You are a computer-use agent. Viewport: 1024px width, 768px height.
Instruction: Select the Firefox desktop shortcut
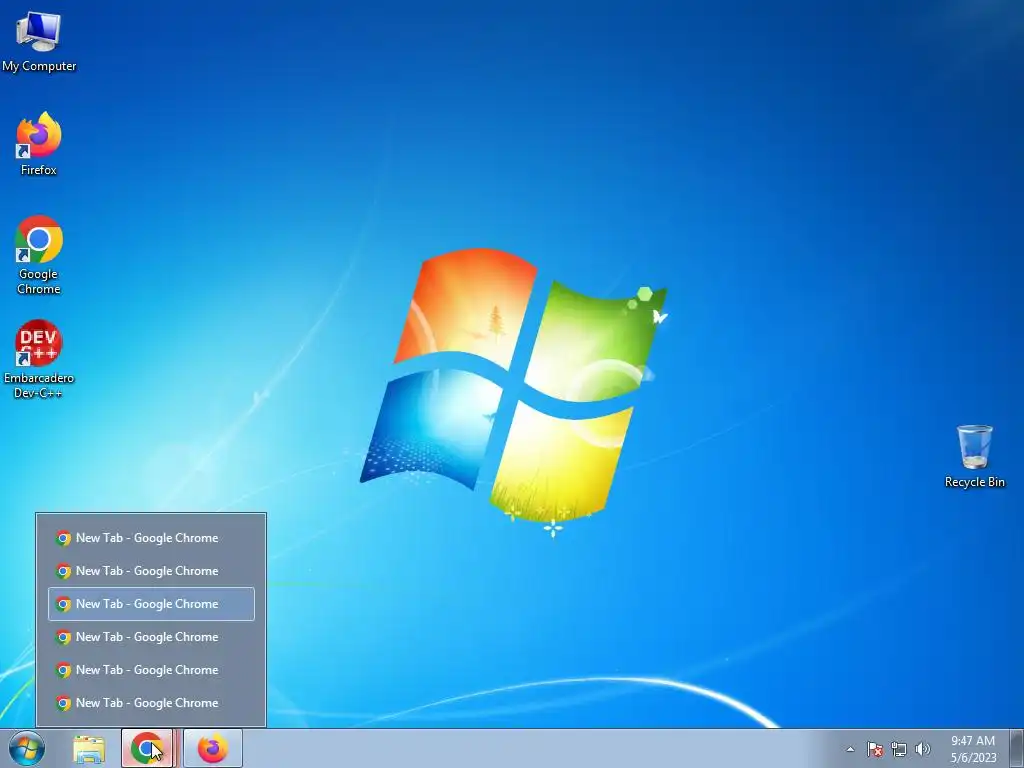pos(39,144)
